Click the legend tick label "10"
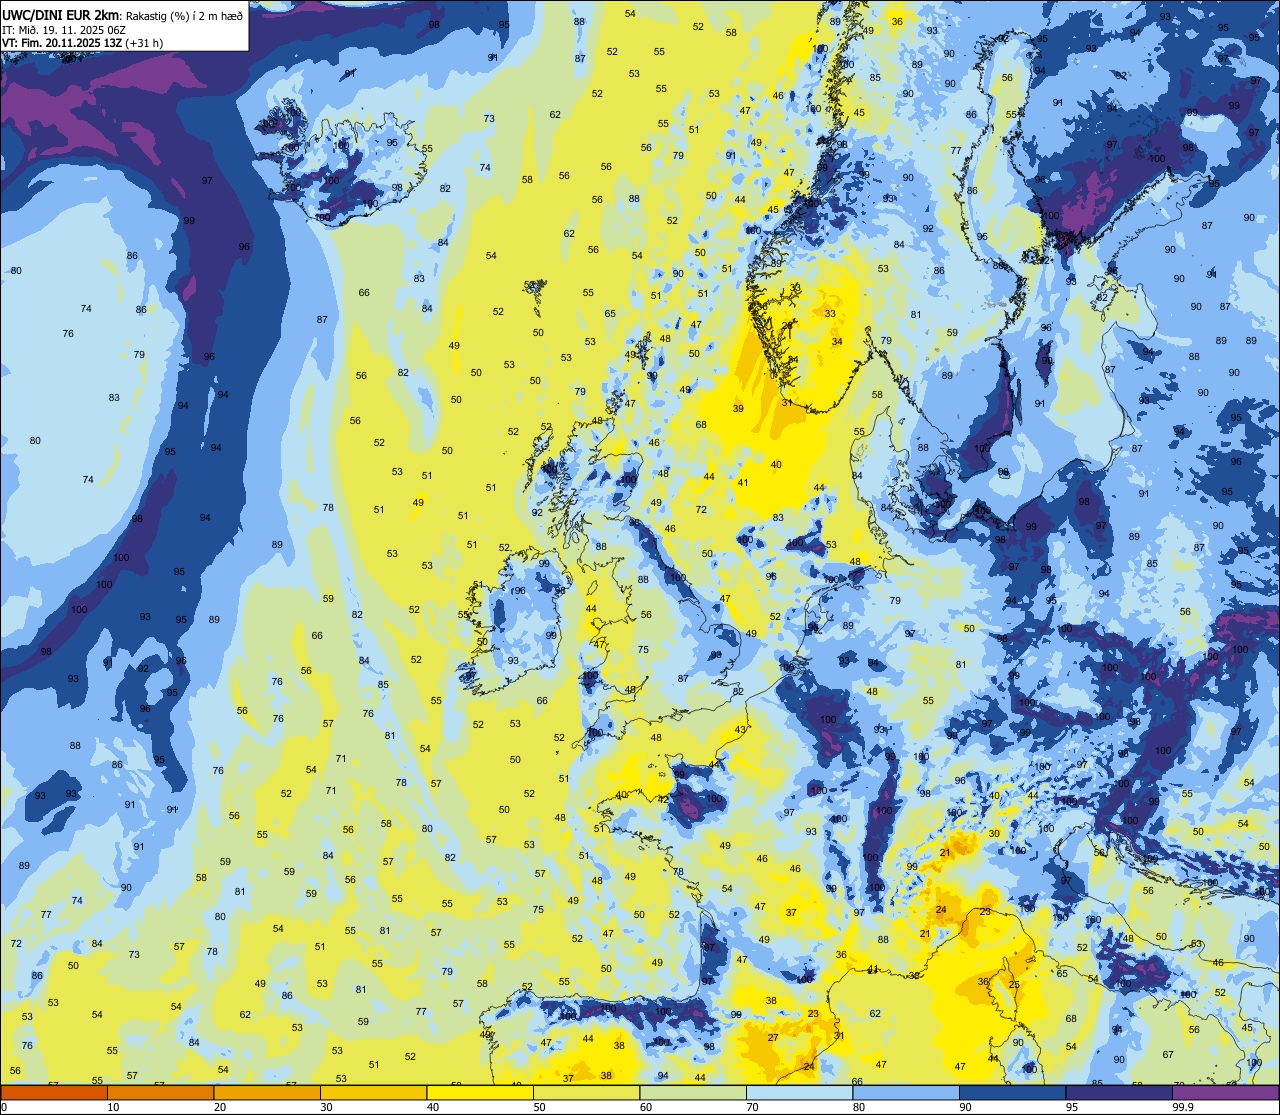The image size is (1280, 1115). (x=113, y=1107)
